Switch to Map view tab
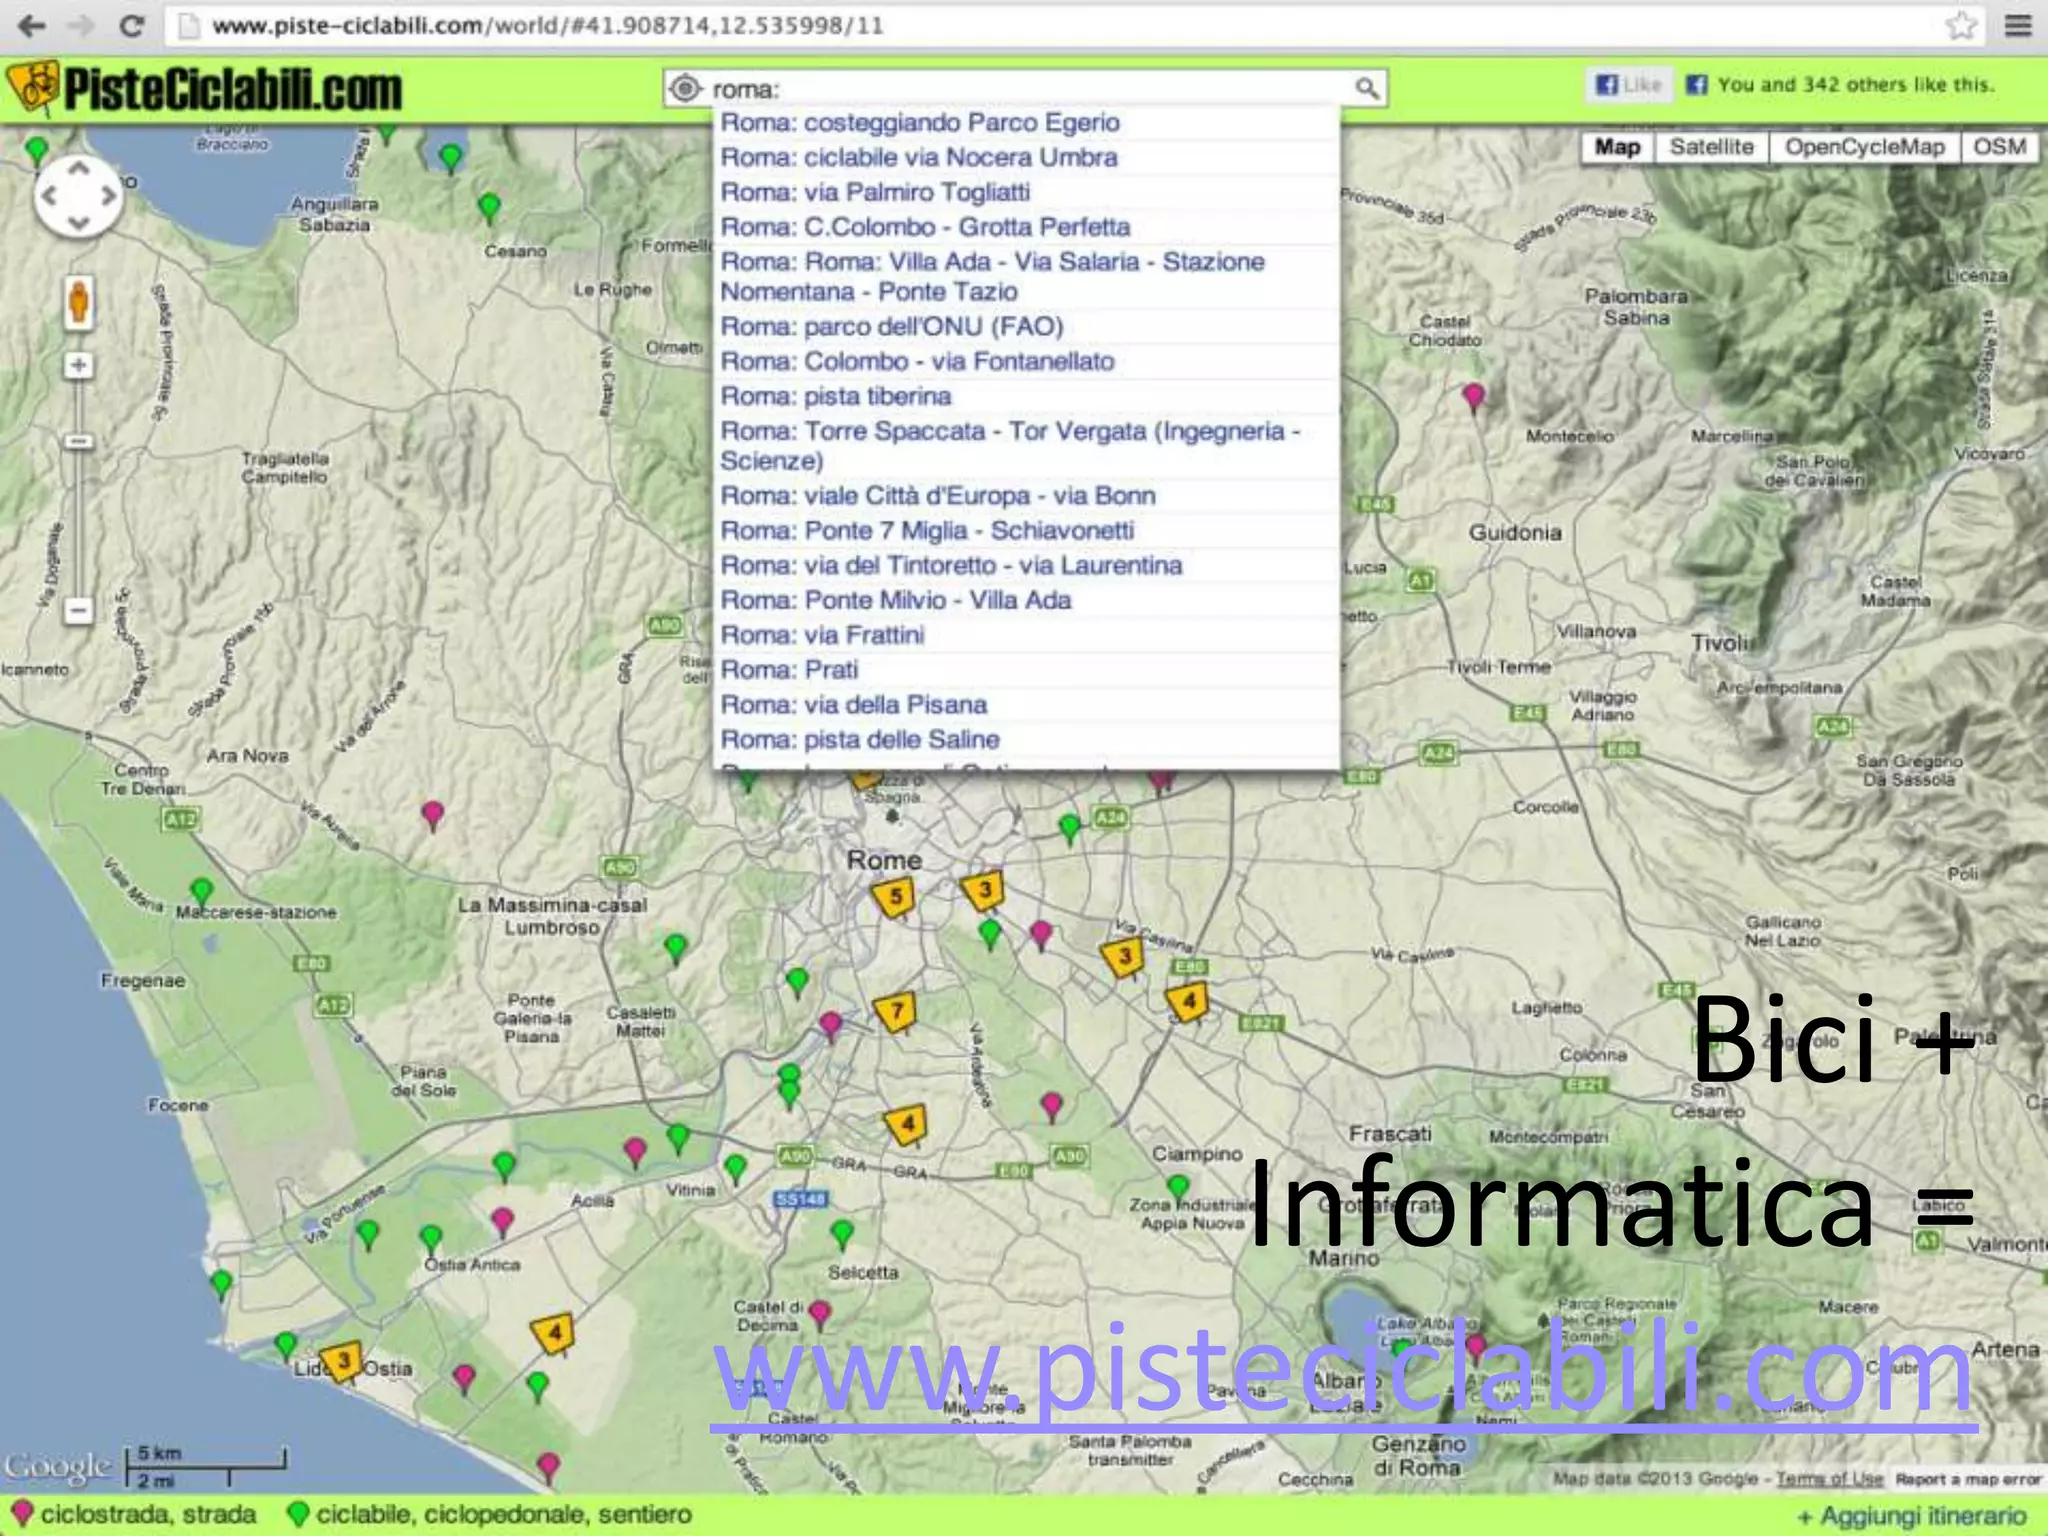The image size is (2048, 1536). (1617, 147)
